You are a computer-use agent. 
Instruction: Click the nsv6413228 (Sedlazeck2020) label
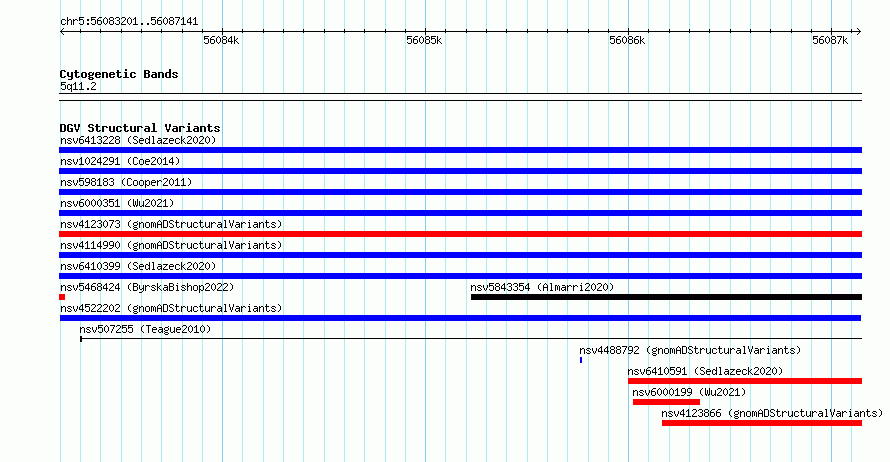click(x=138, y=140)
